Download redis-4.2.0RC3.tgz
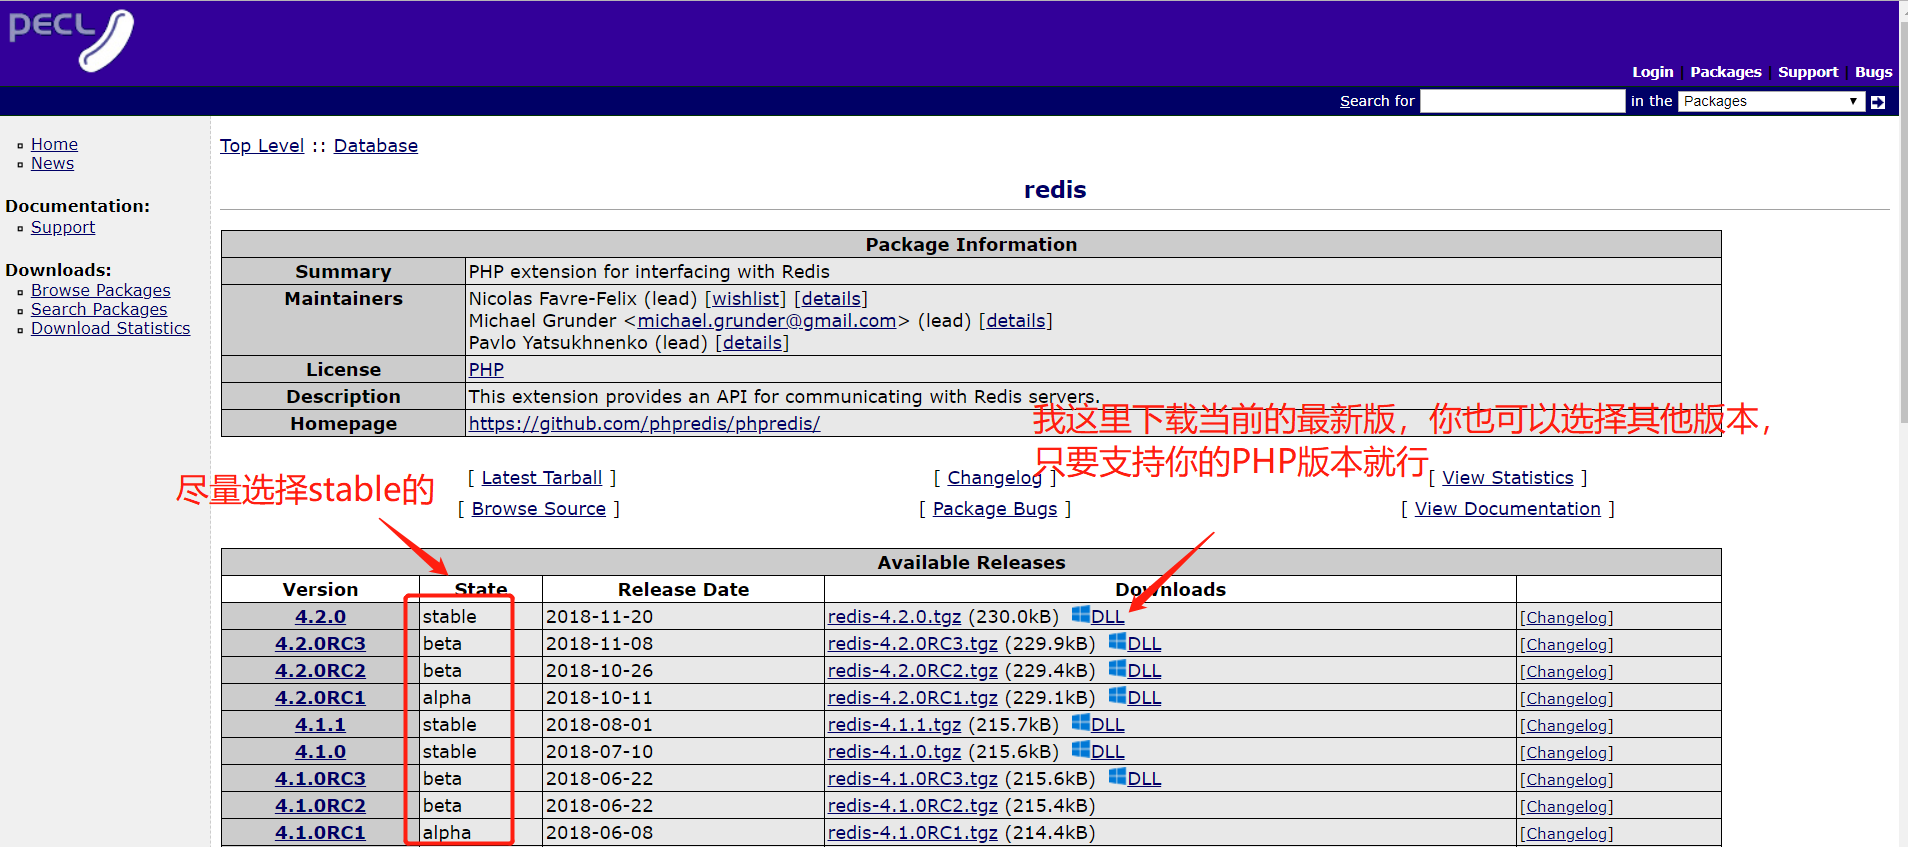The image size is (1908, 847). click(x=912, y=644)
